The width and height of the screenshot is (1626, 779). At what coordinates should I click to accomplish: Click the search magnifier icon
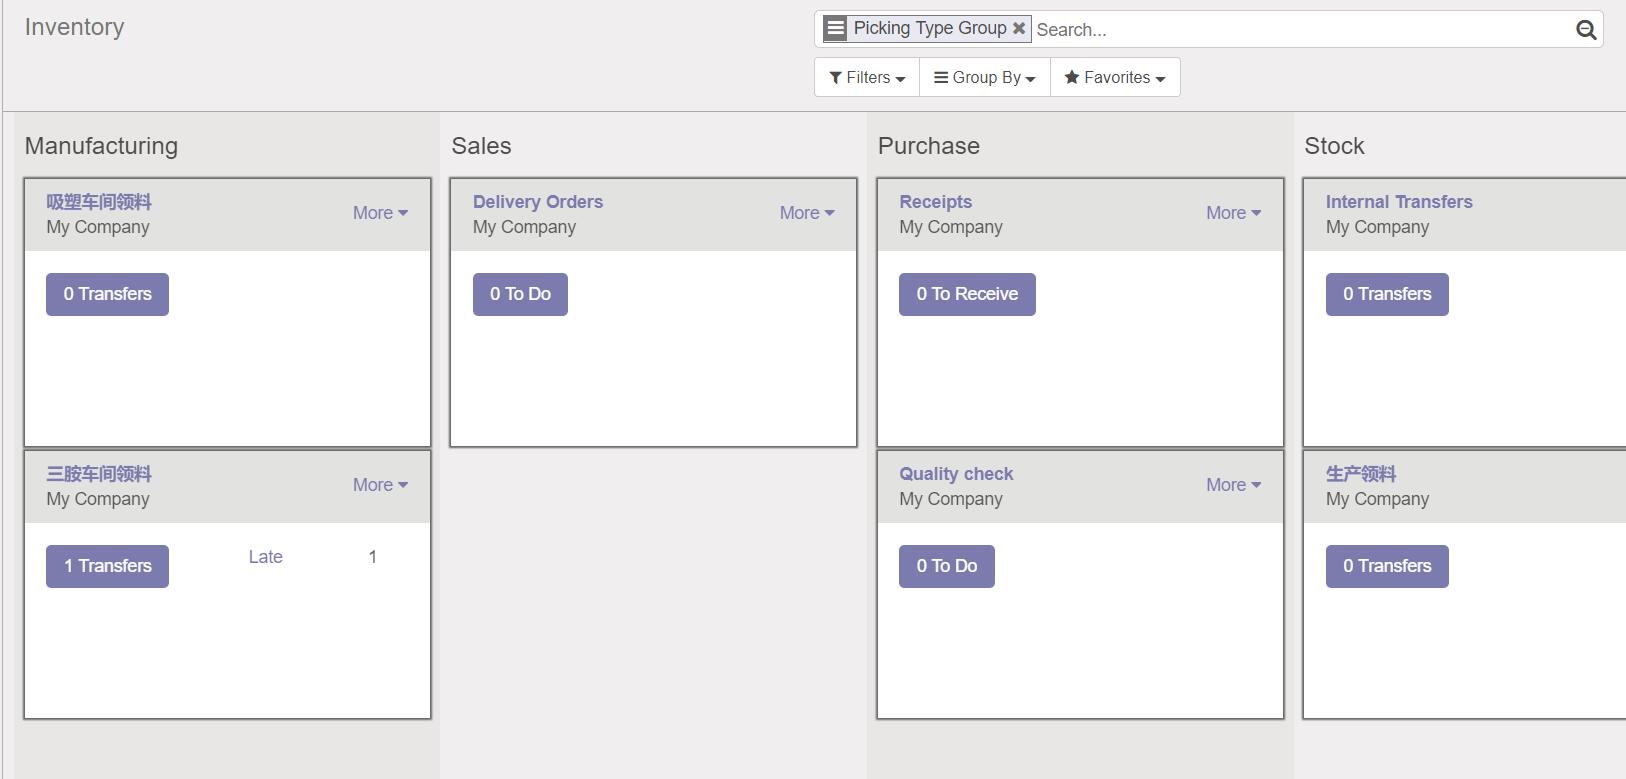pos(1586,30)
